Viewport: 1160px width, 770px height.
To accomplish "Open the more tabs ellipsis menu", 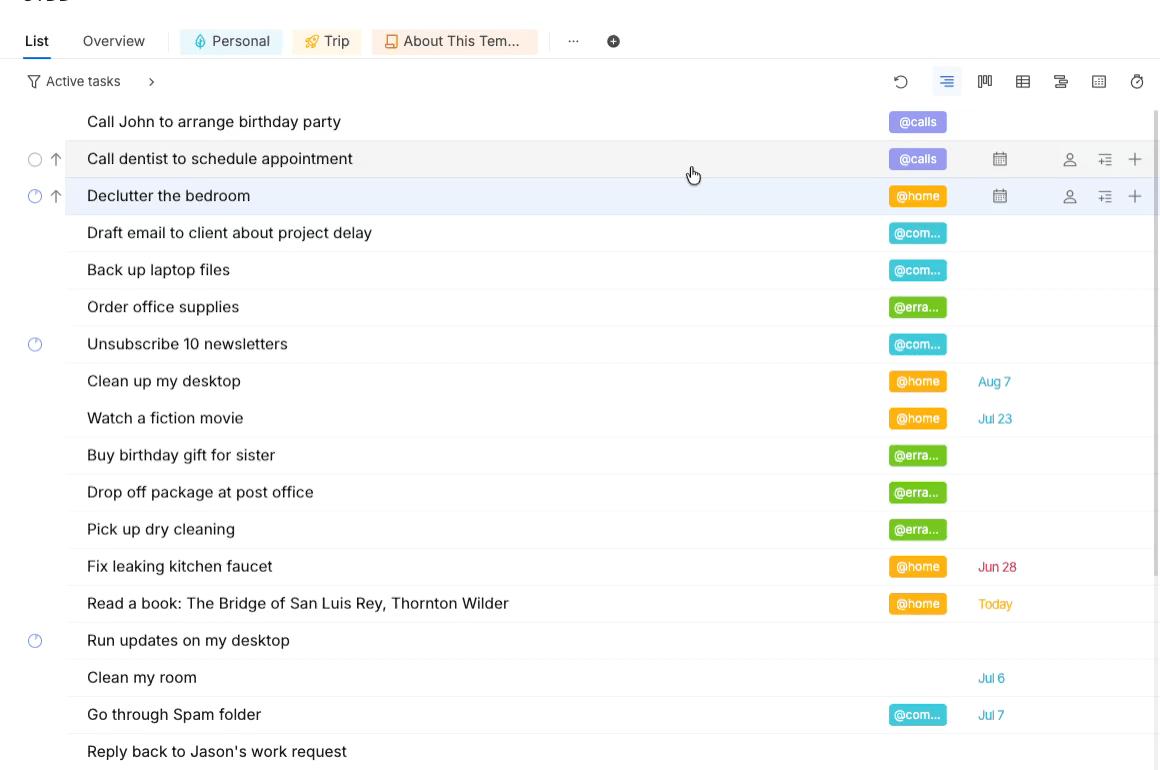I will 573,41.
